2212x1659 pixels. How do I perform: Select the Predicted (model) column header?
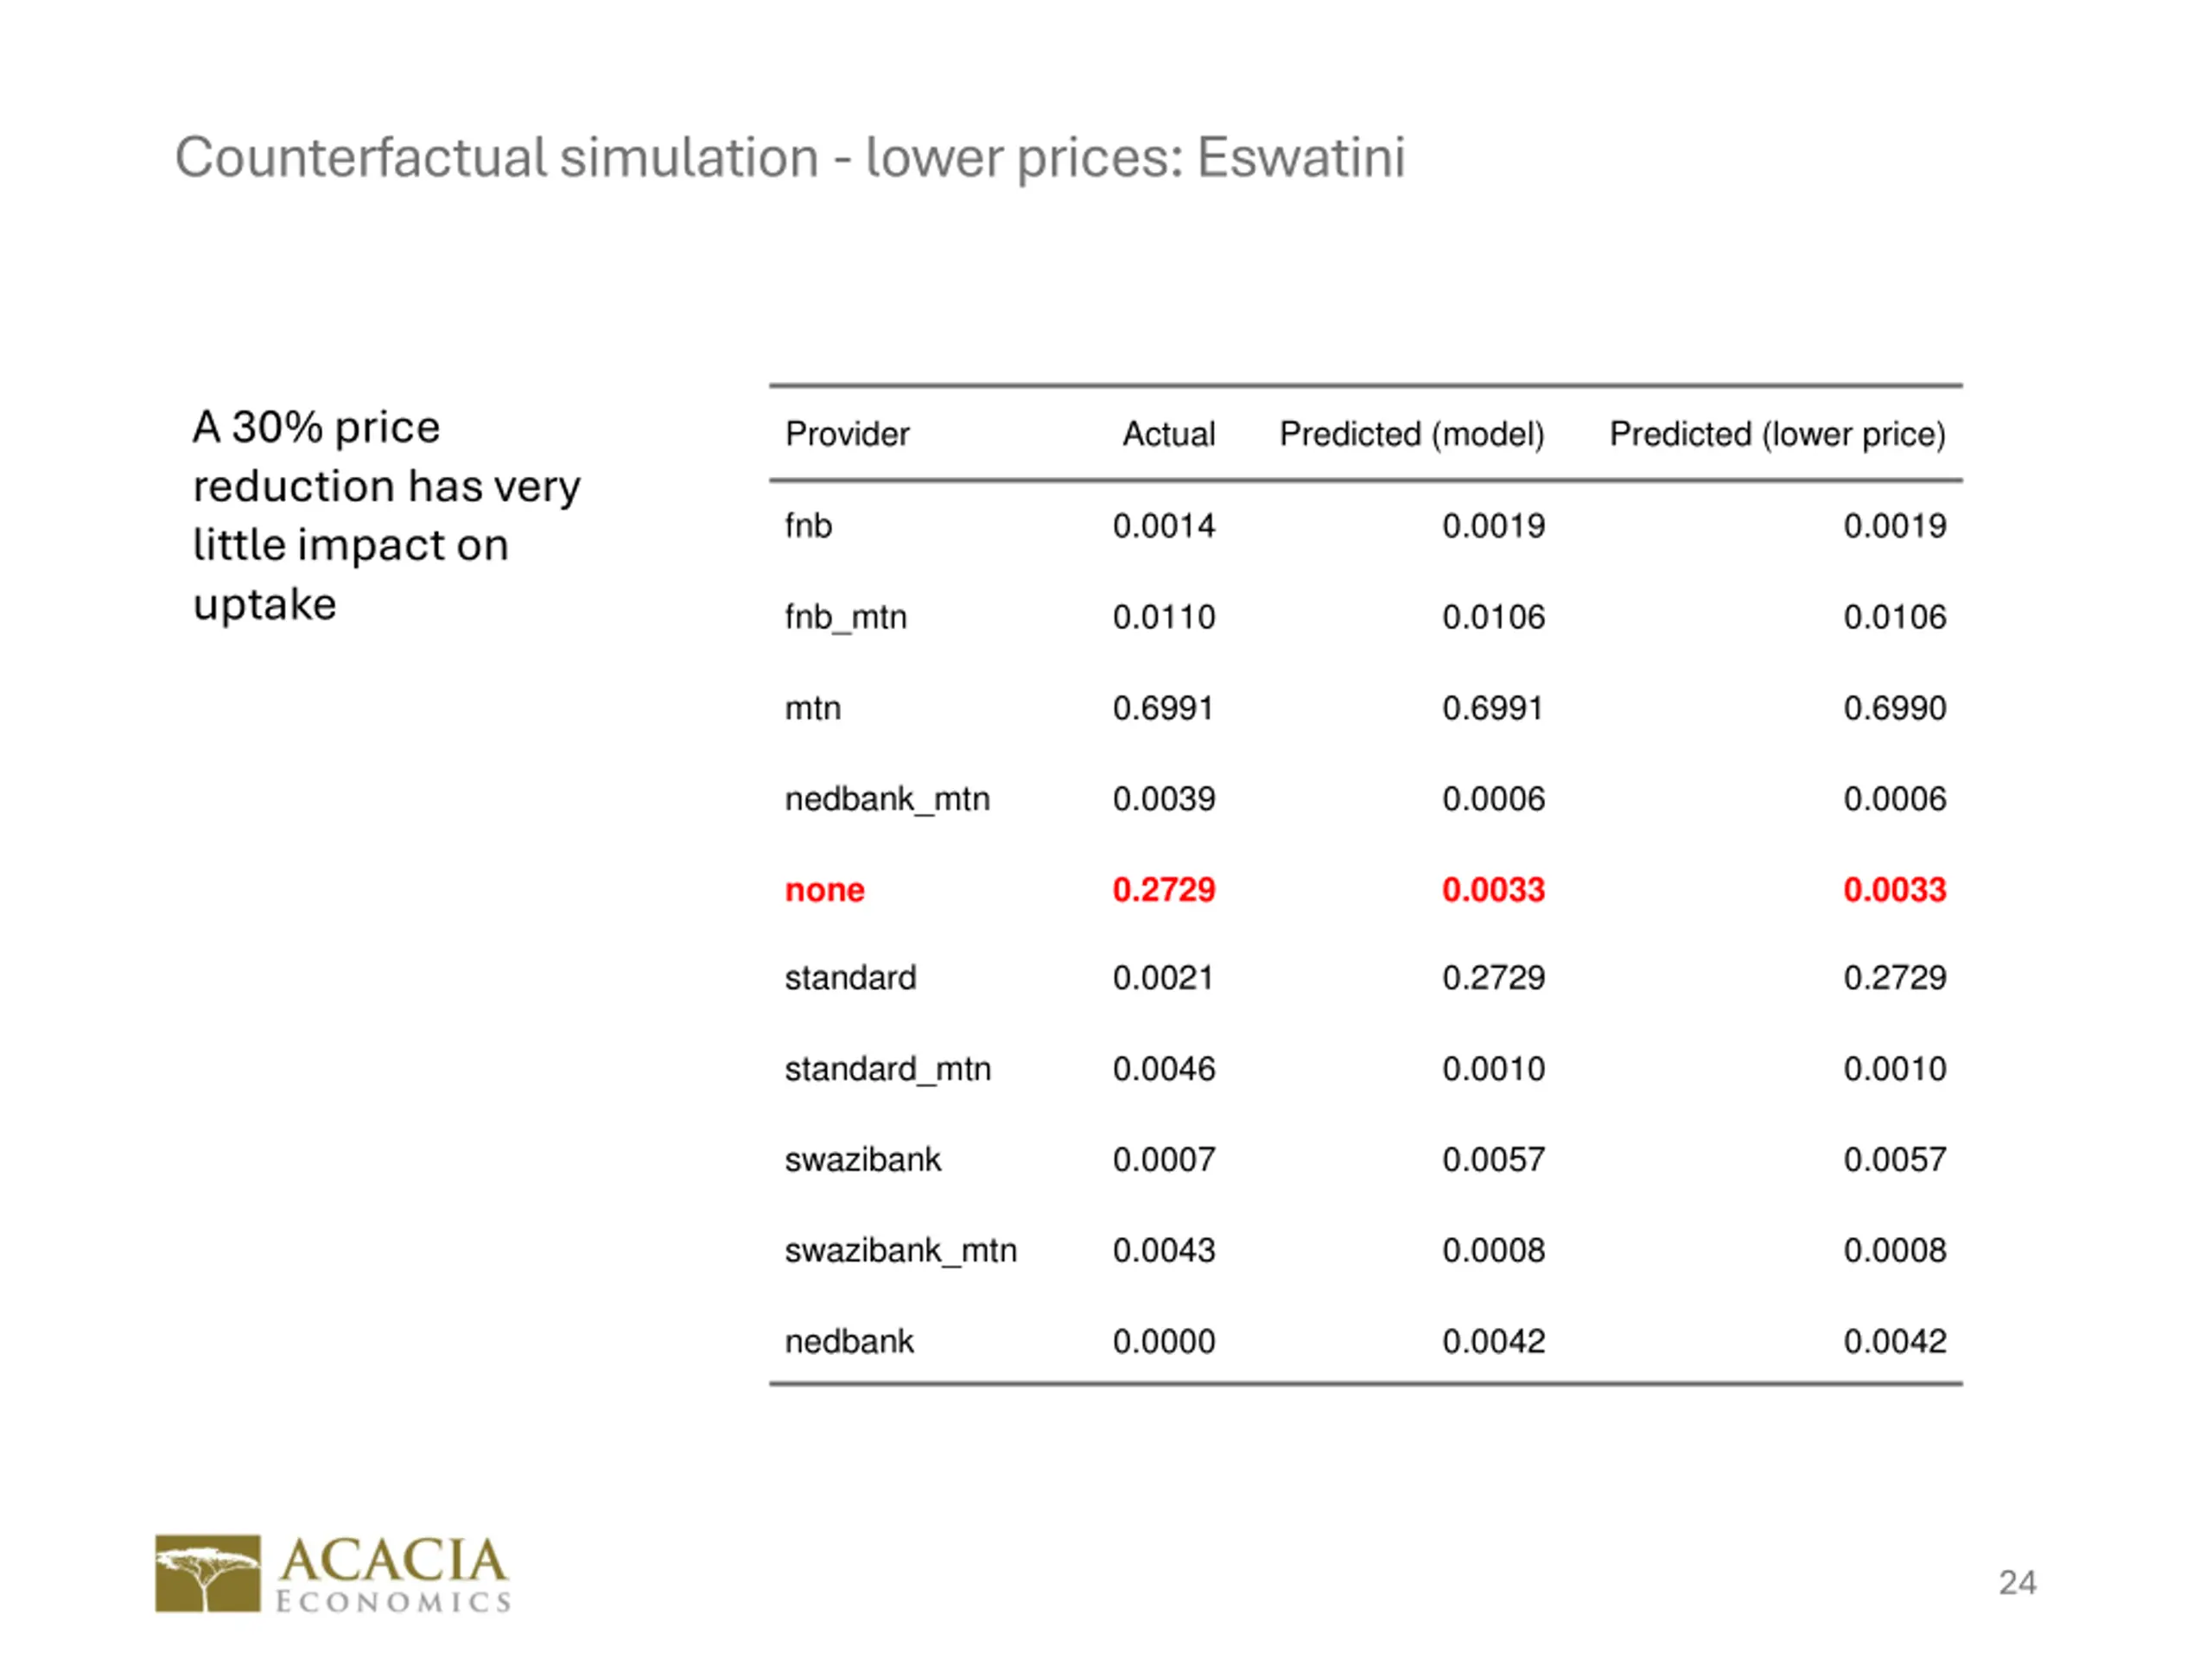pyautogui.click(x=1412, y=434)
